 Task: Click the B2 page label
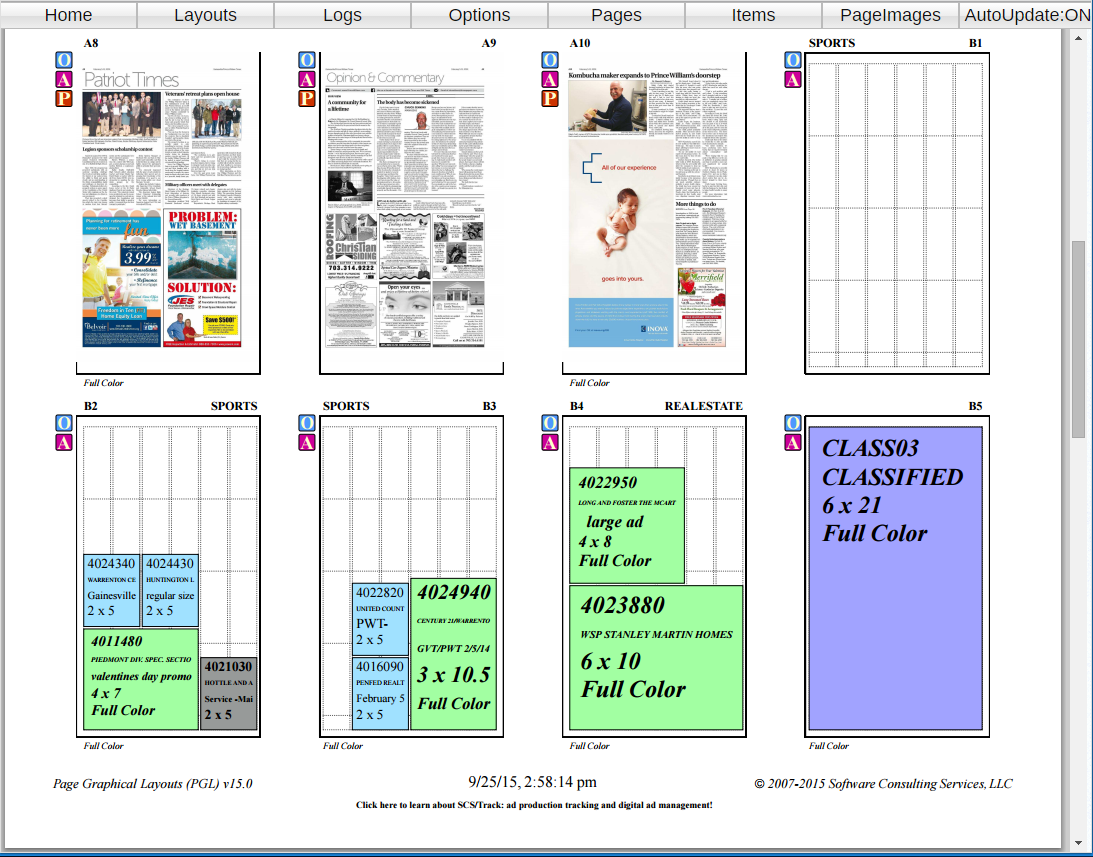pos(91,406)
